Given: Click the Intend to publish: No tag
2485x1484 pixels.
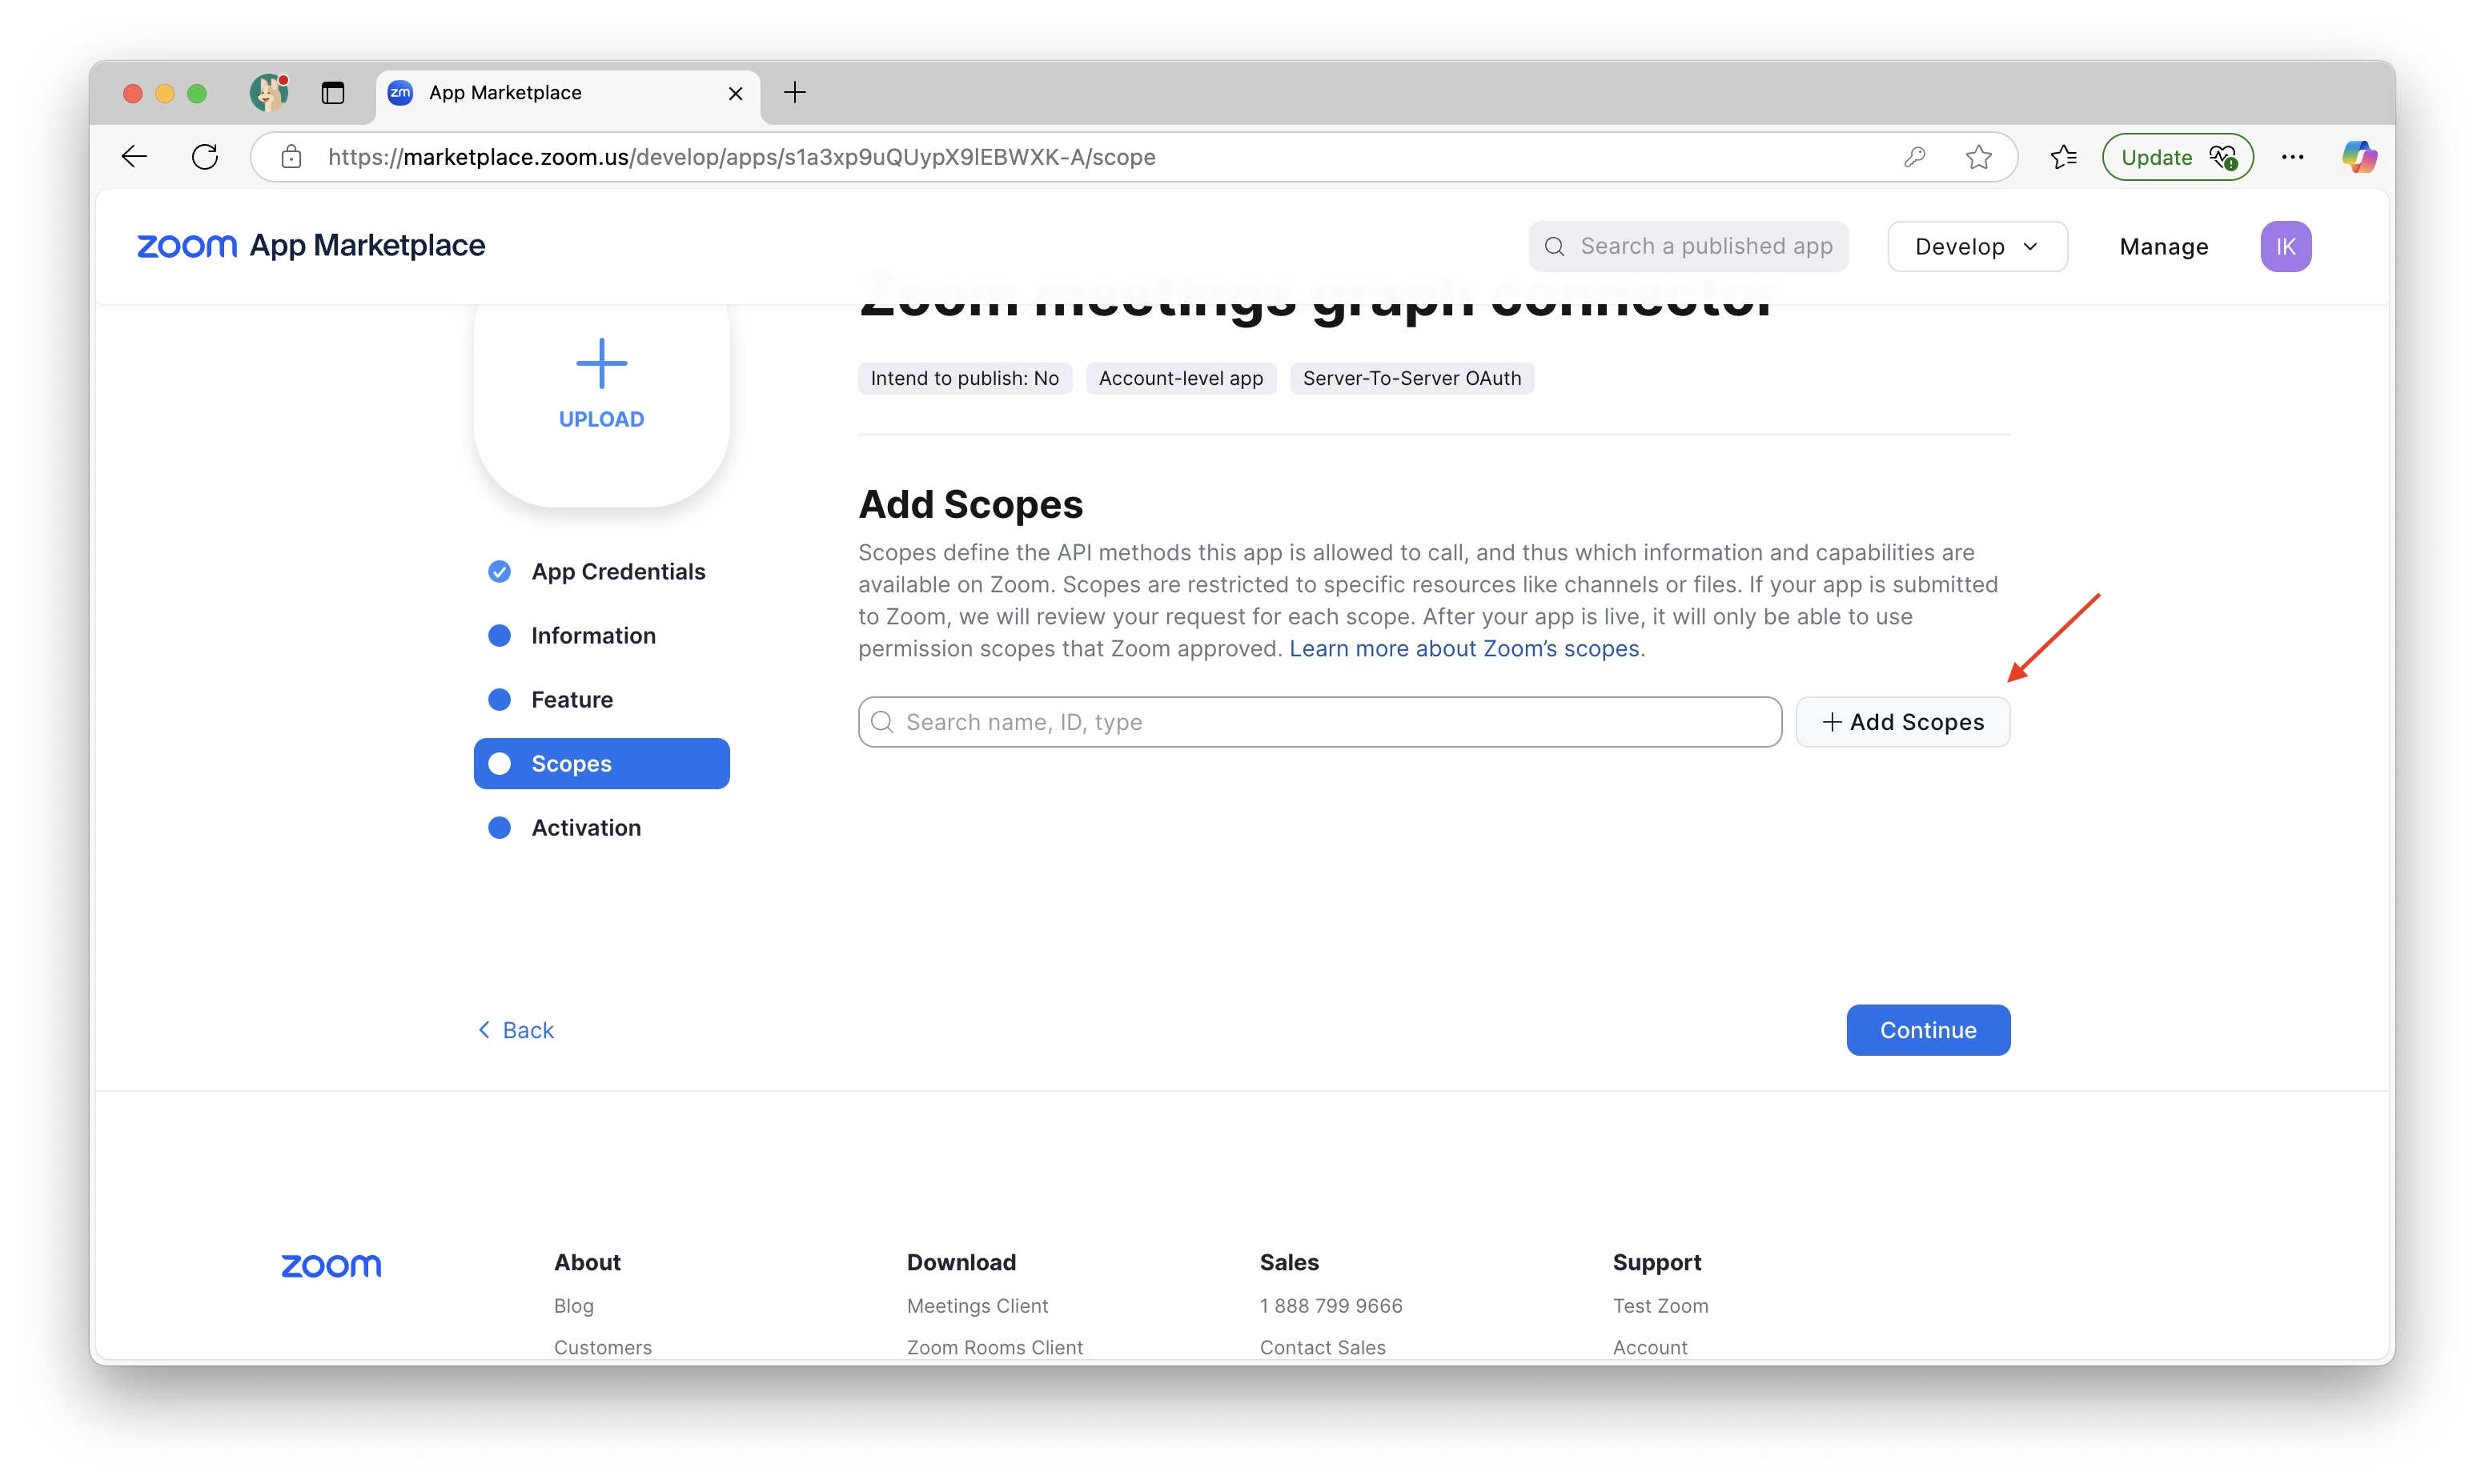Looking at the screenshot, I should pyautogui.click(x=964, y=378).
